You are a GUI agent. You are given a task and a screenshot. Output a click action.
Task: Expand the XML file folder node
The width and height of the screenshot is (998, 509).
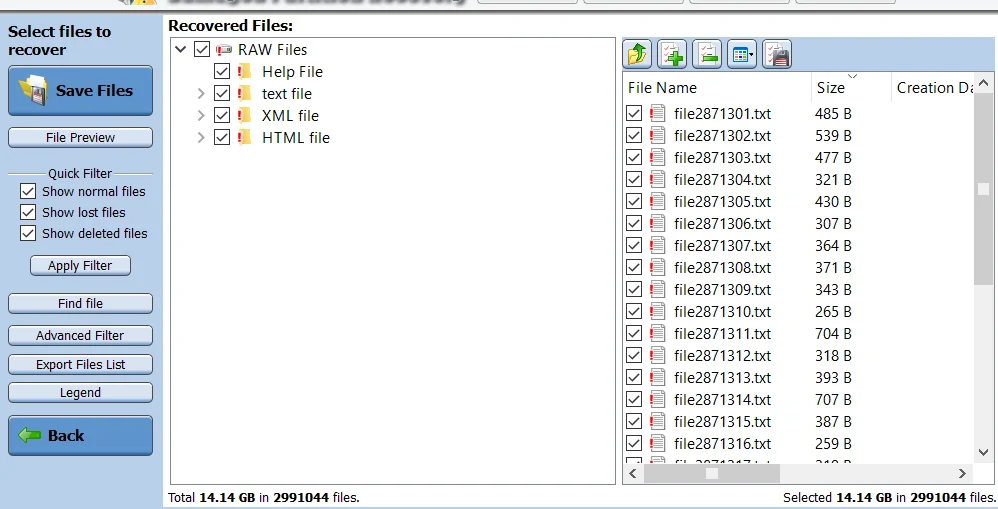200,115
